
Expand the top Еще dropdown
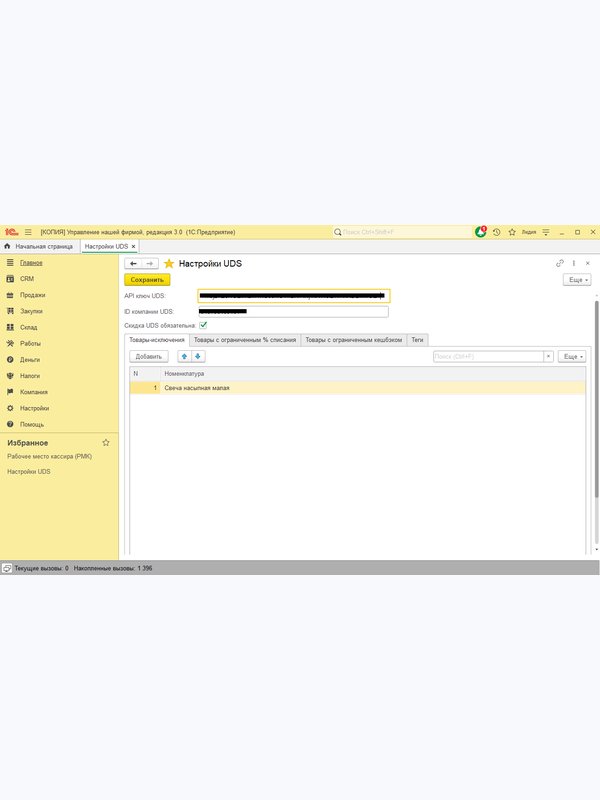pyautogui.click(x=577, y=280)
